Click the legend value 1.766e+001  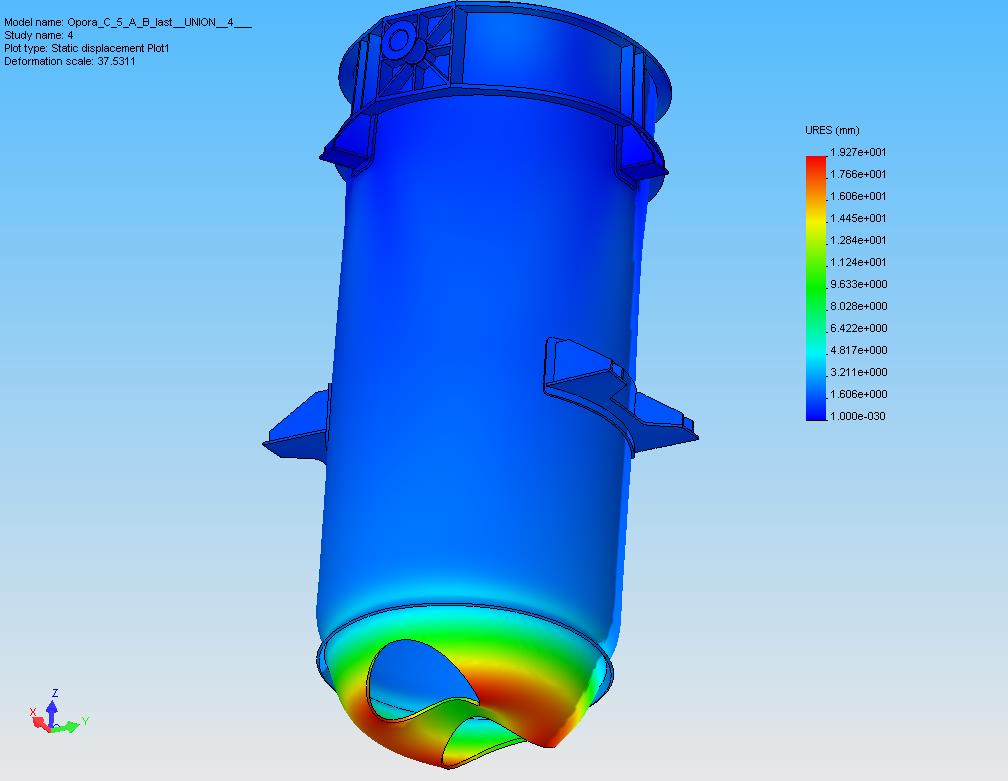pos(858,174)
